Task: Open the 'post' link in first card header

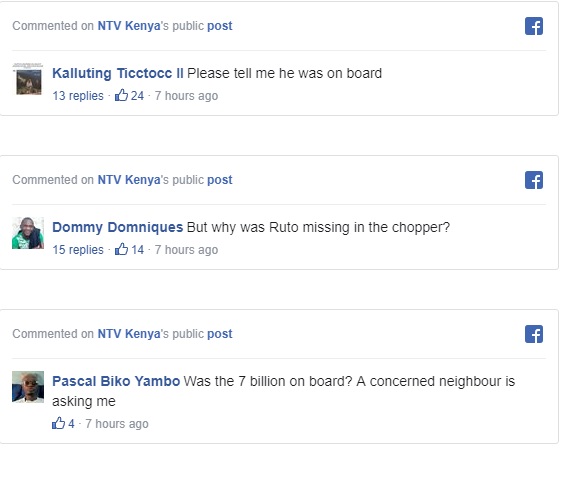Action: [220, 26]
